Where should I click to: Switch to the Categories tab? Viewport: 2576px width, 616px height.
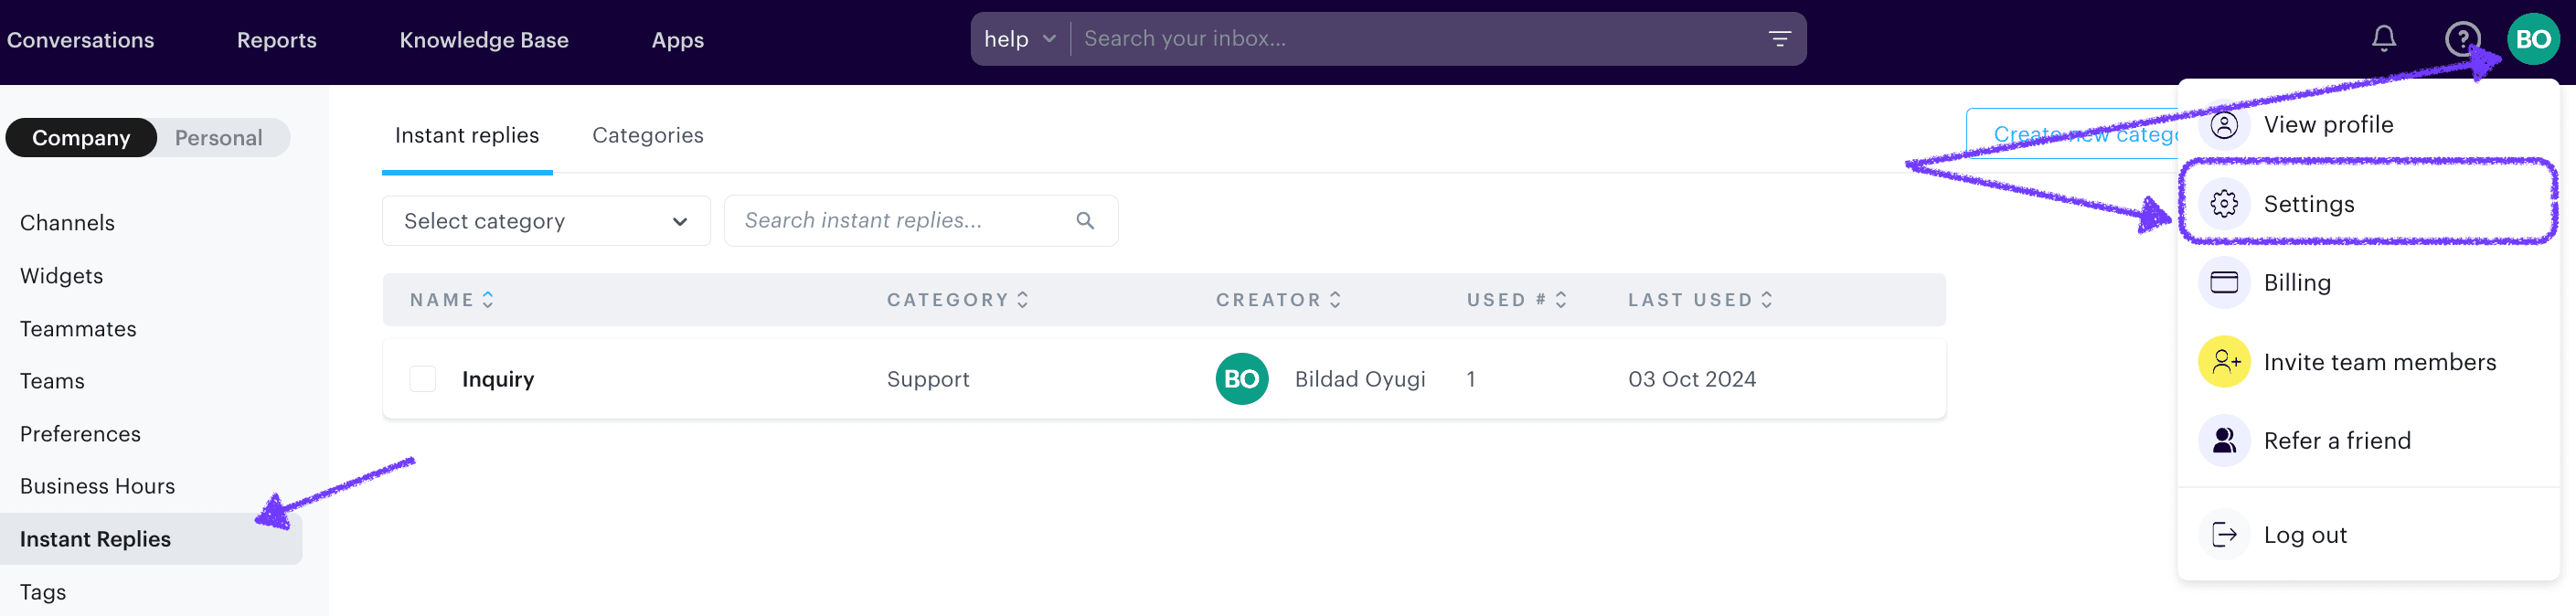coord(647,134)
